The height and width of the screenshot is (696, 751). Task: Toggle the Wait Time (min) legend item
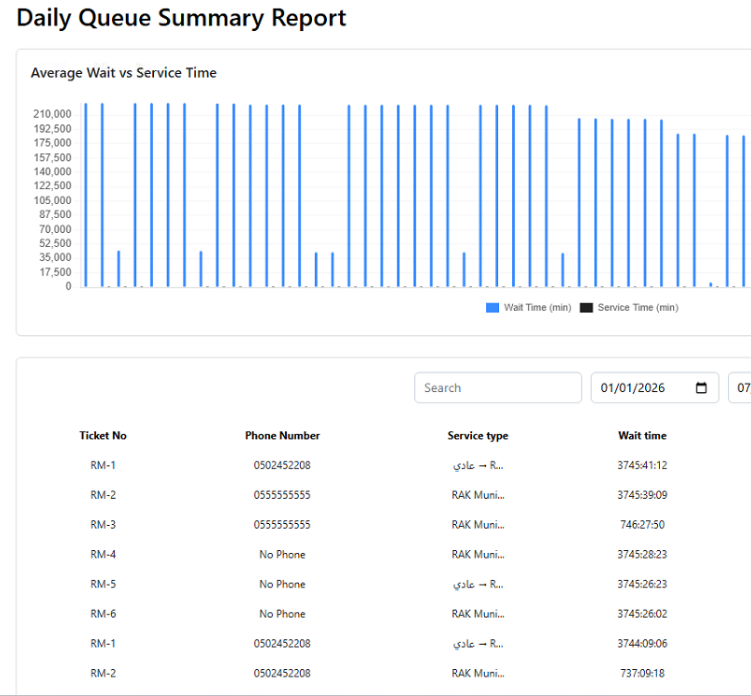click(528, 308)
